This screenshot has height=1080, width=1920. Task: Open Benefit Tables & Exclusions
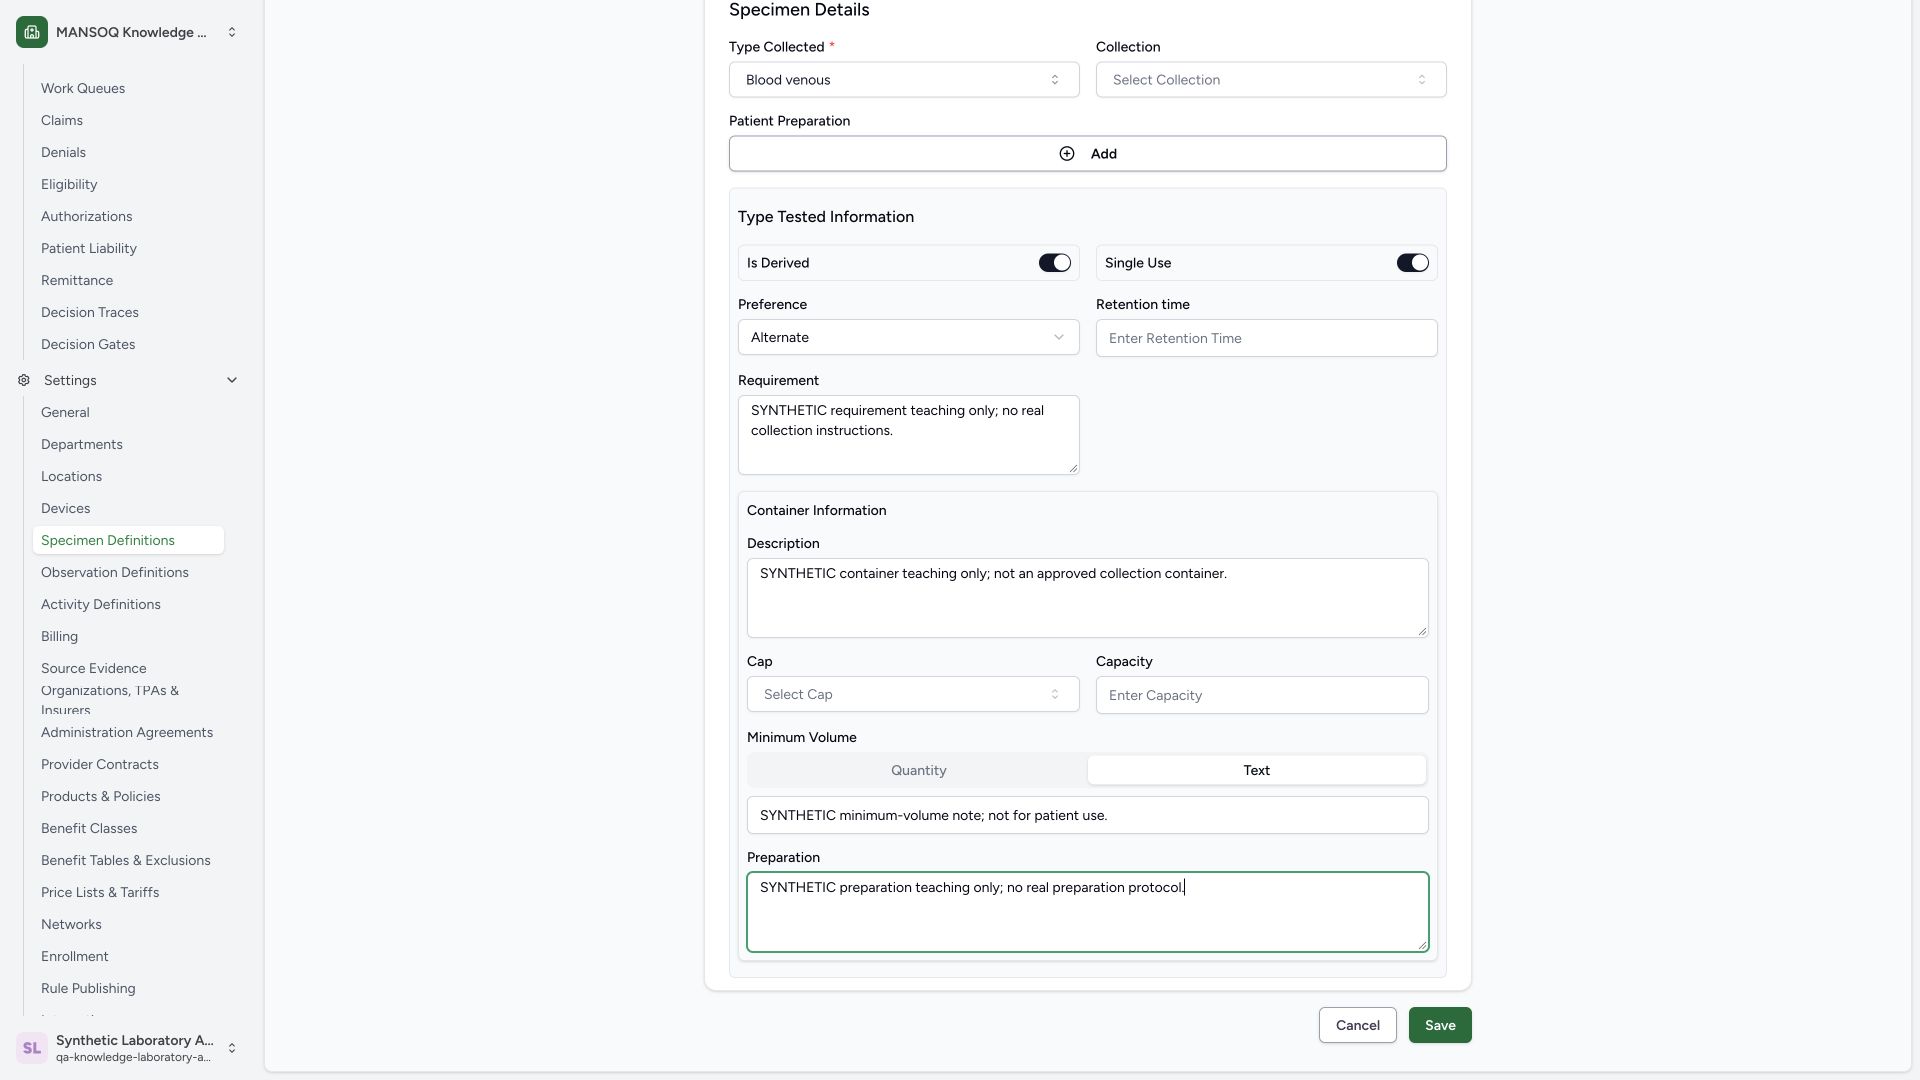coord(126,860)
